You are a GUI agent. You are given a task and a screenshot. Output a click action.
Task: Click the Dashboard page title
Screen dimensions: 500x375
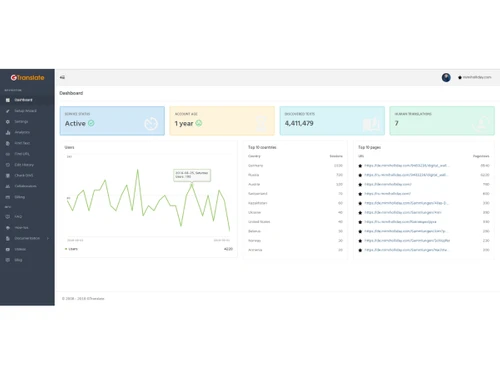pos(71,93)
